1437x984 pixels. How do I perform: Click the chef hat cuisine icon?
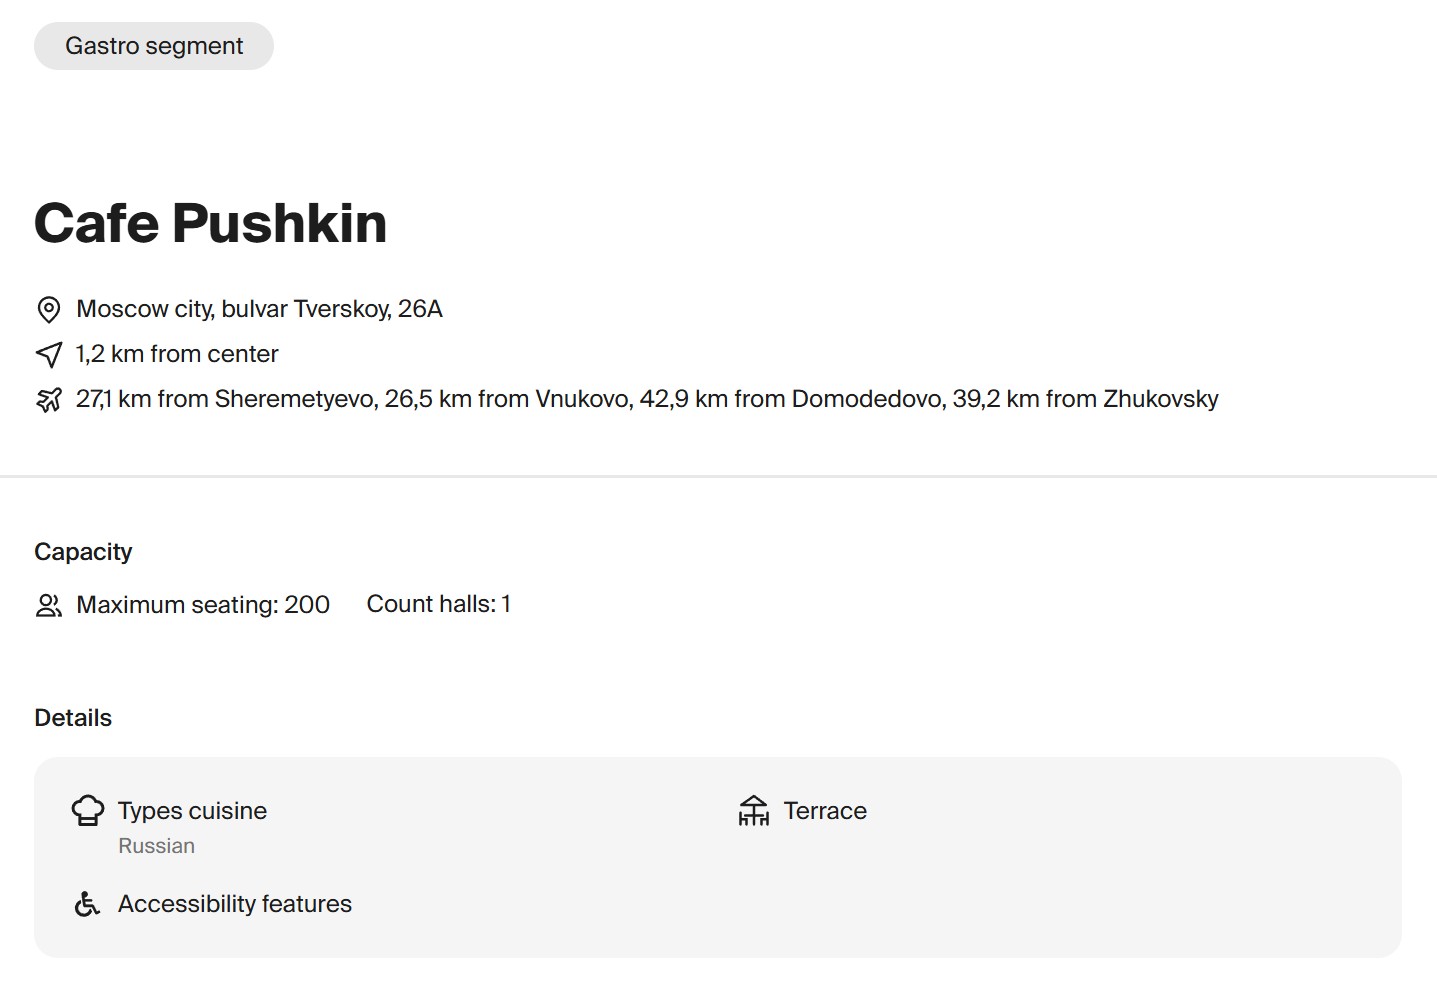pyautogui.click(x=88, y=810)
